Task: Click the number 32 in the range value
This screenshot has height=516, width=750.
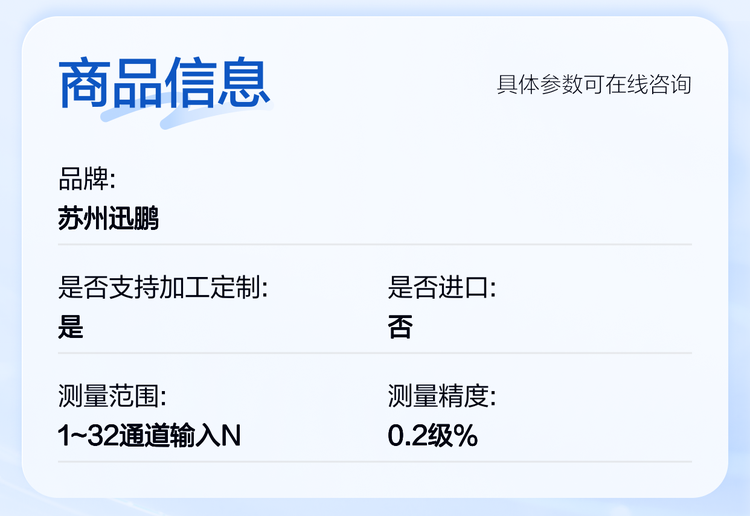Action: click(x=102, y=436)
